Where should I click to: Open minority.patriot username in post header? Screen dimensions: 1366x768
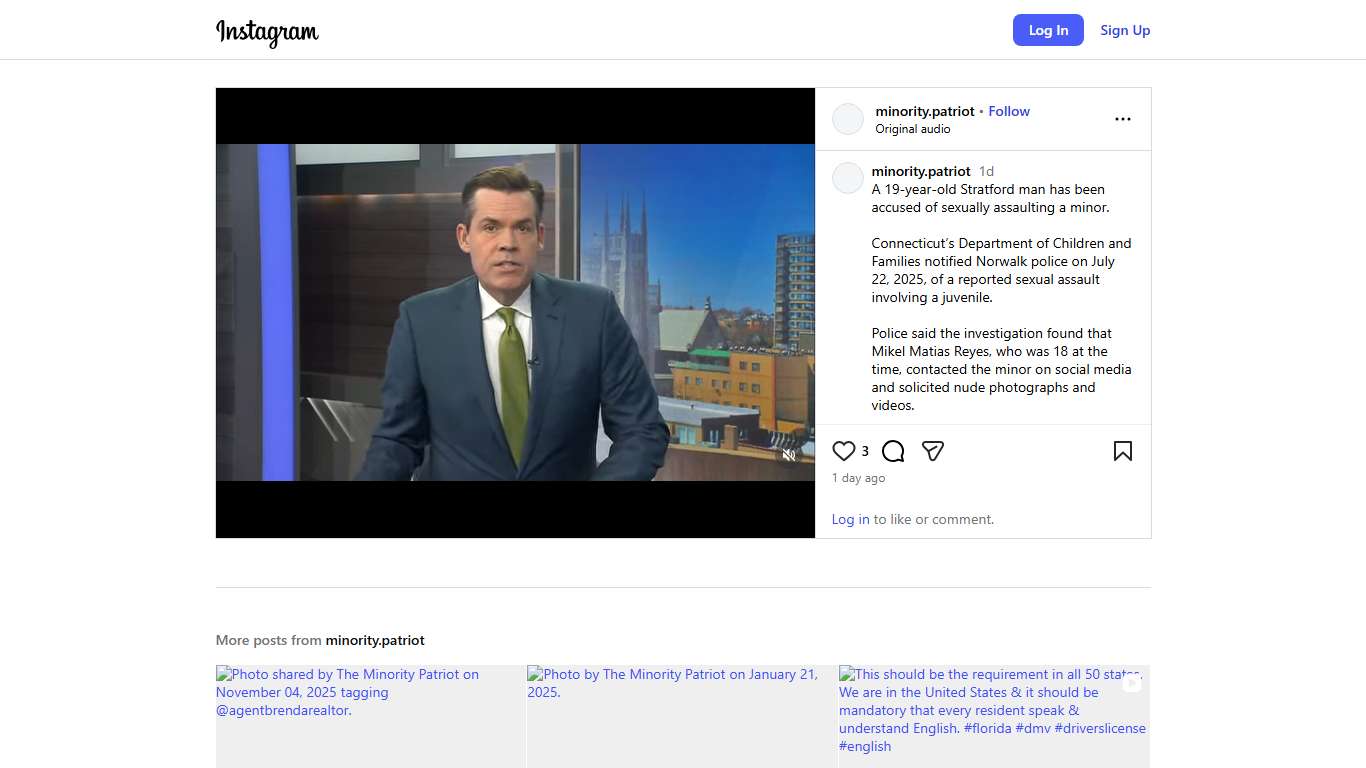point(924,111)
